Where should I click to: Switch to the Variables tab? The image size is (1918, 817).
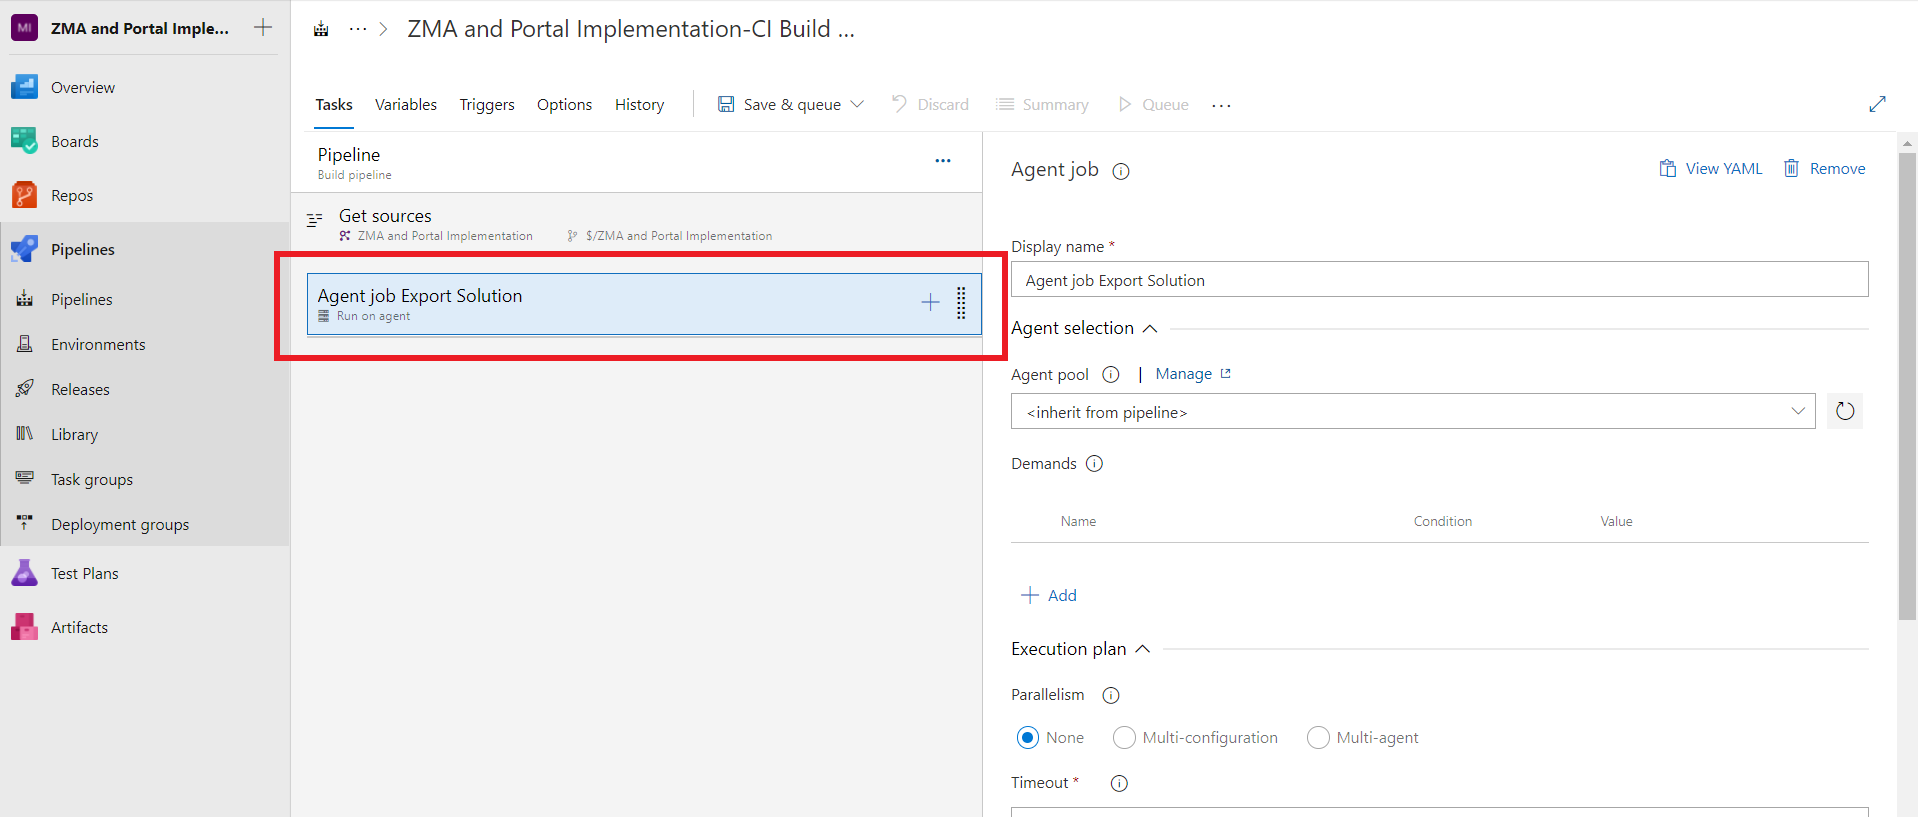405,105
